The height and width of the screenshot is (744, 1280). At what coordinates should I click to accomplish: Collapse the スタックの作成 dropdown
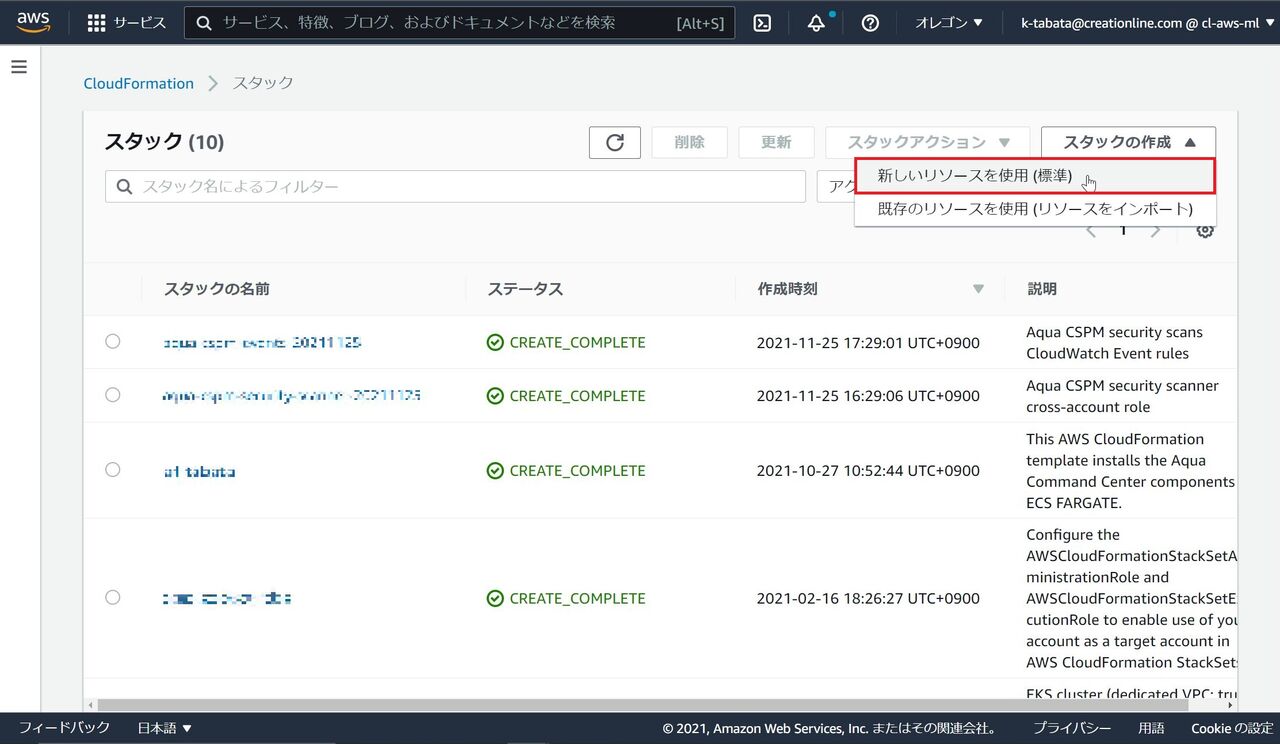click(x=1128, y=142)
